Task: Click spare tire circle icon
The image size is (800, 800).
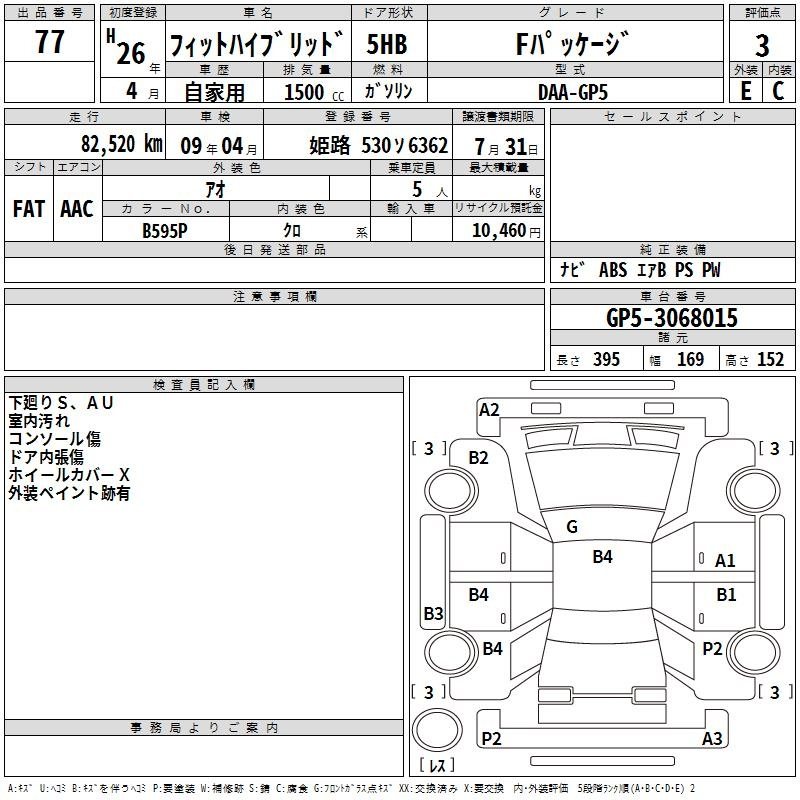Action: tap(437, 729)
